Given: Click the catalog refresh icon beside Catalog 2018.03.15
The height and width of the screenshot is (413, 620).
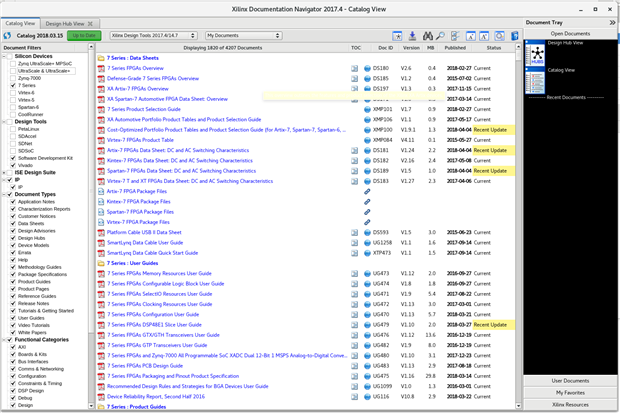Looking at the screenshot, I should 8,34.
